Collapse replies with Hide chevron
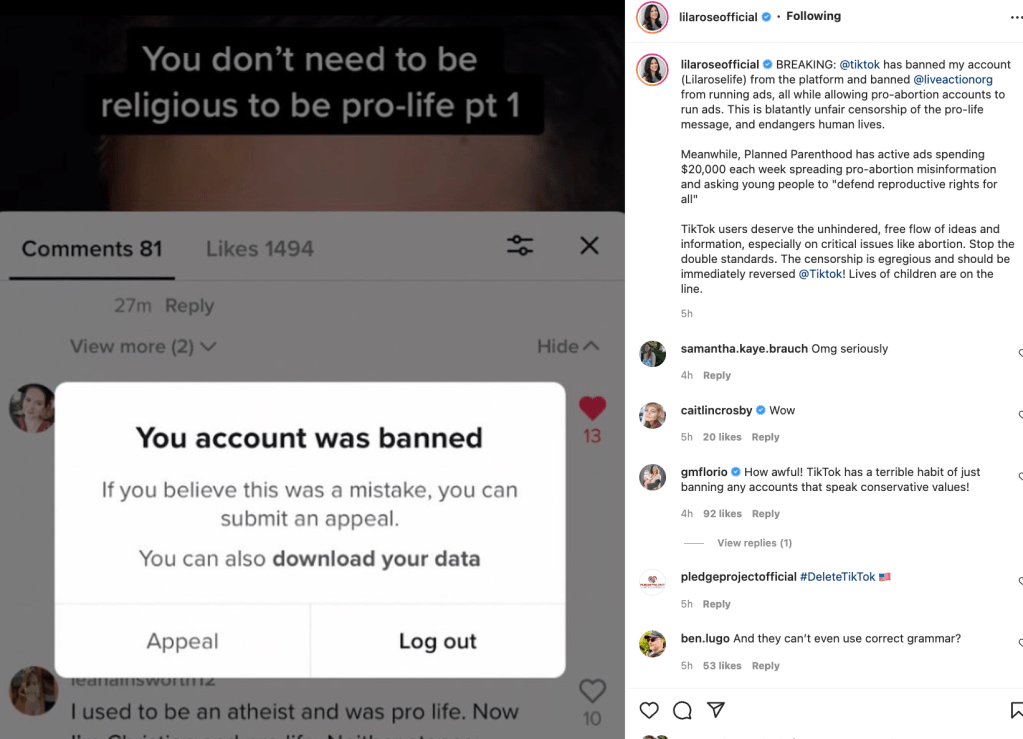 (568, 347)
